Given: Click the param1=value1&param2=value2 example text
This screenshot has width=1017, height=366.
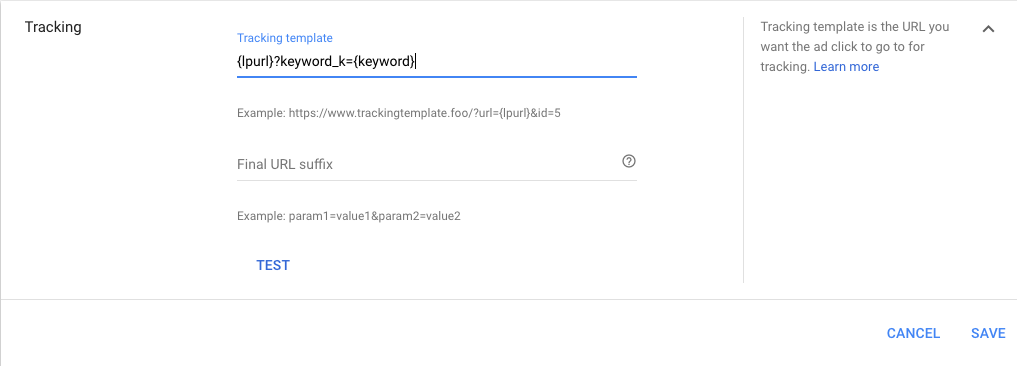Looking at the screenshot, I should pos(374,216).
